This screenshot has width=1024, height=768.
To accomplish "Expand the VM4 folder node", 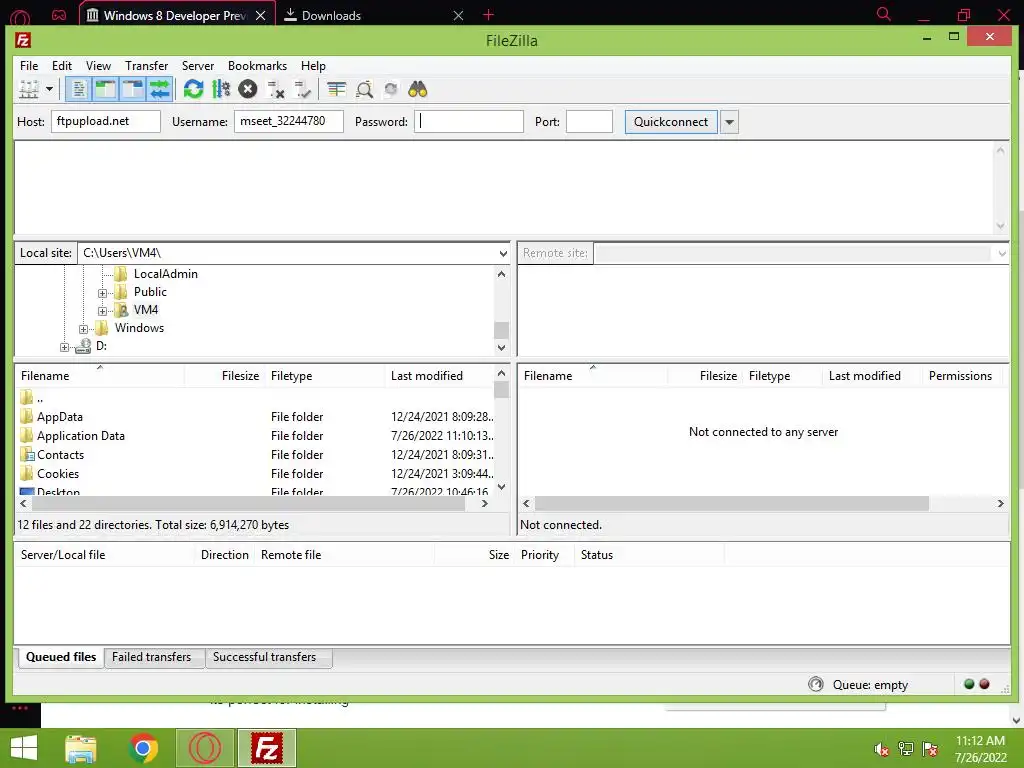I will (x=102, y=311).
